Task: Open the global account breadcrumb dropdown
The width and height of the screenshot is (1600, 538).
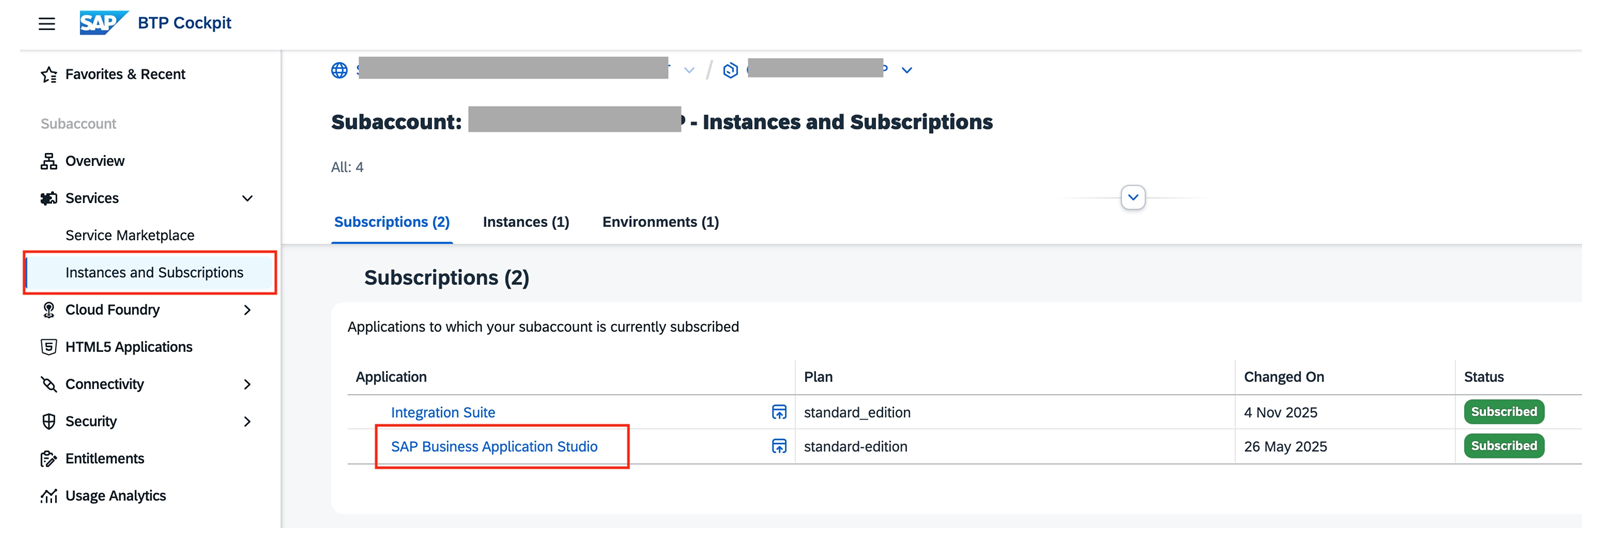Action: (689, 70)
